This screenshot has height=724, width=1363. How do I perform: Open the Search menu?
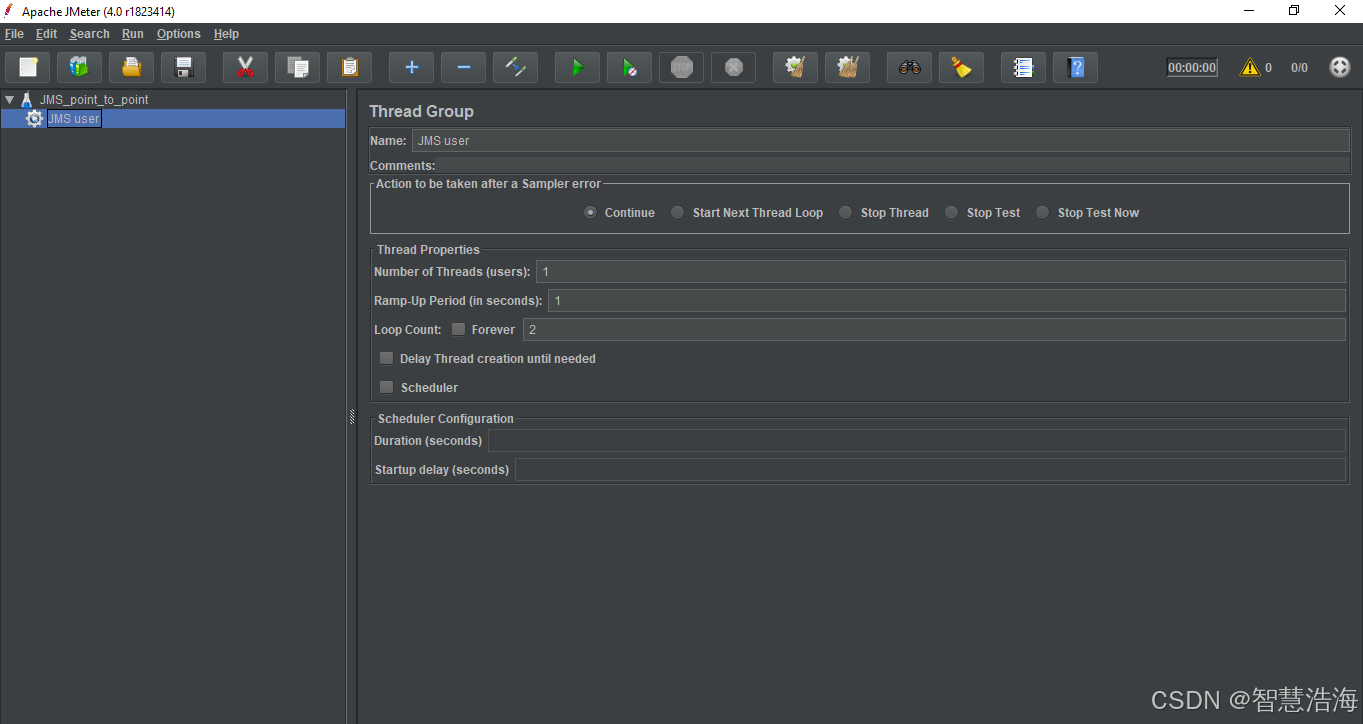pyautogui.click(x=89, y=34)
